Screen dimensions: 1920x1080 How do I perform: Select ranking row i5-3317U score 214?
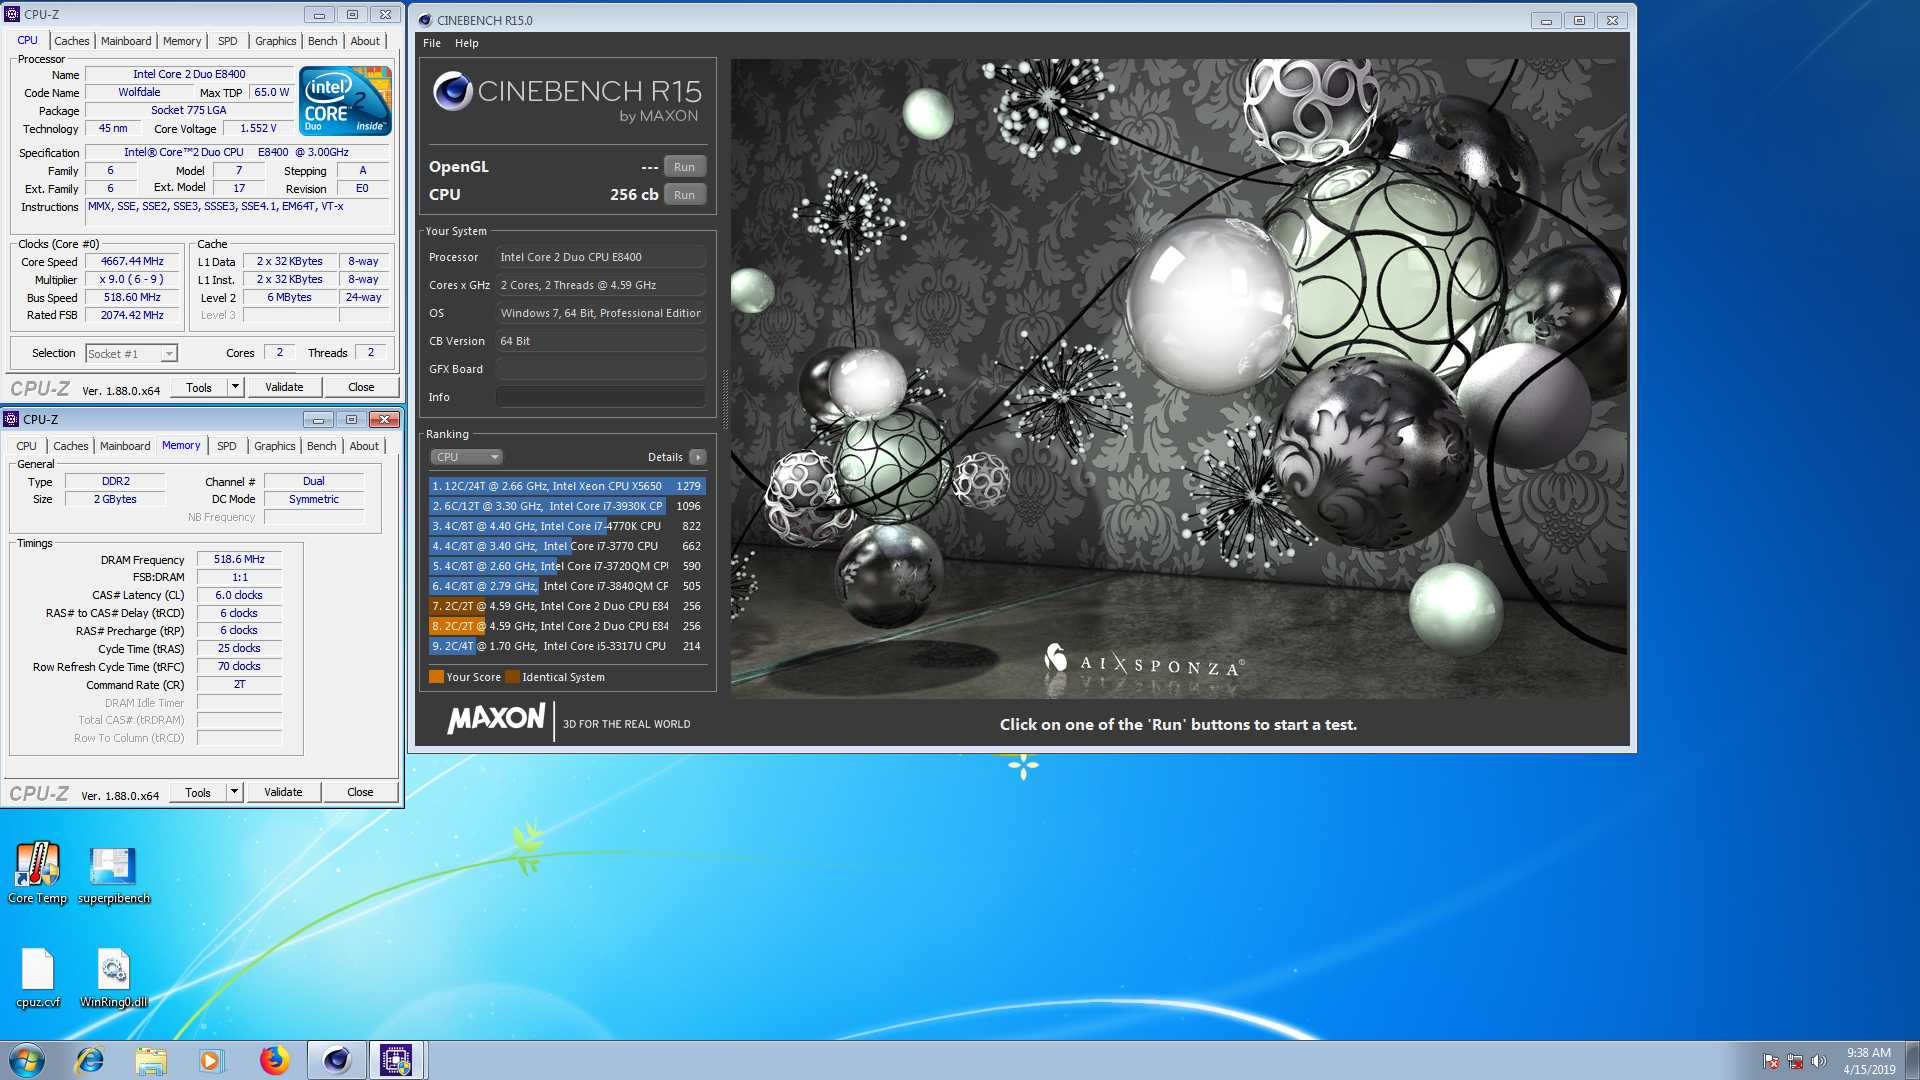click(x=567, y=646)
